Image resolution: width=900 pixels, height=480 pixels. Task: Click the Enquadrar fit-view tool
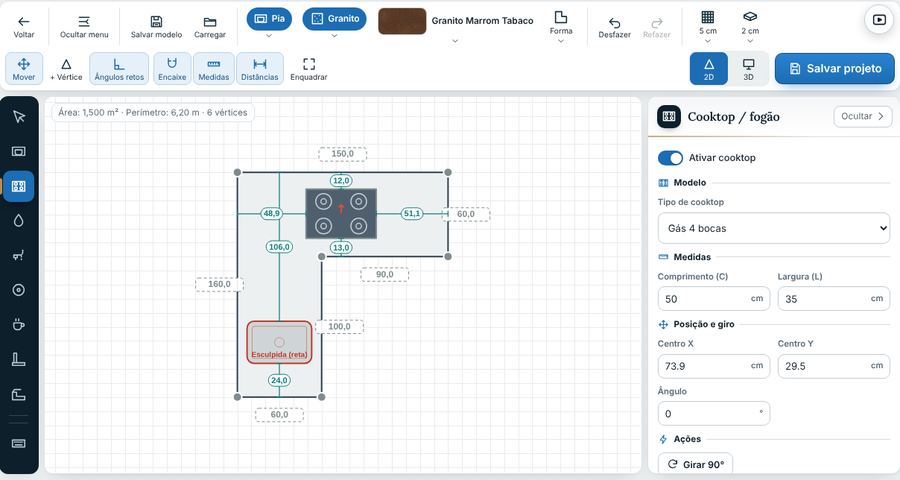pyautogui.click(x=309, y=68)
